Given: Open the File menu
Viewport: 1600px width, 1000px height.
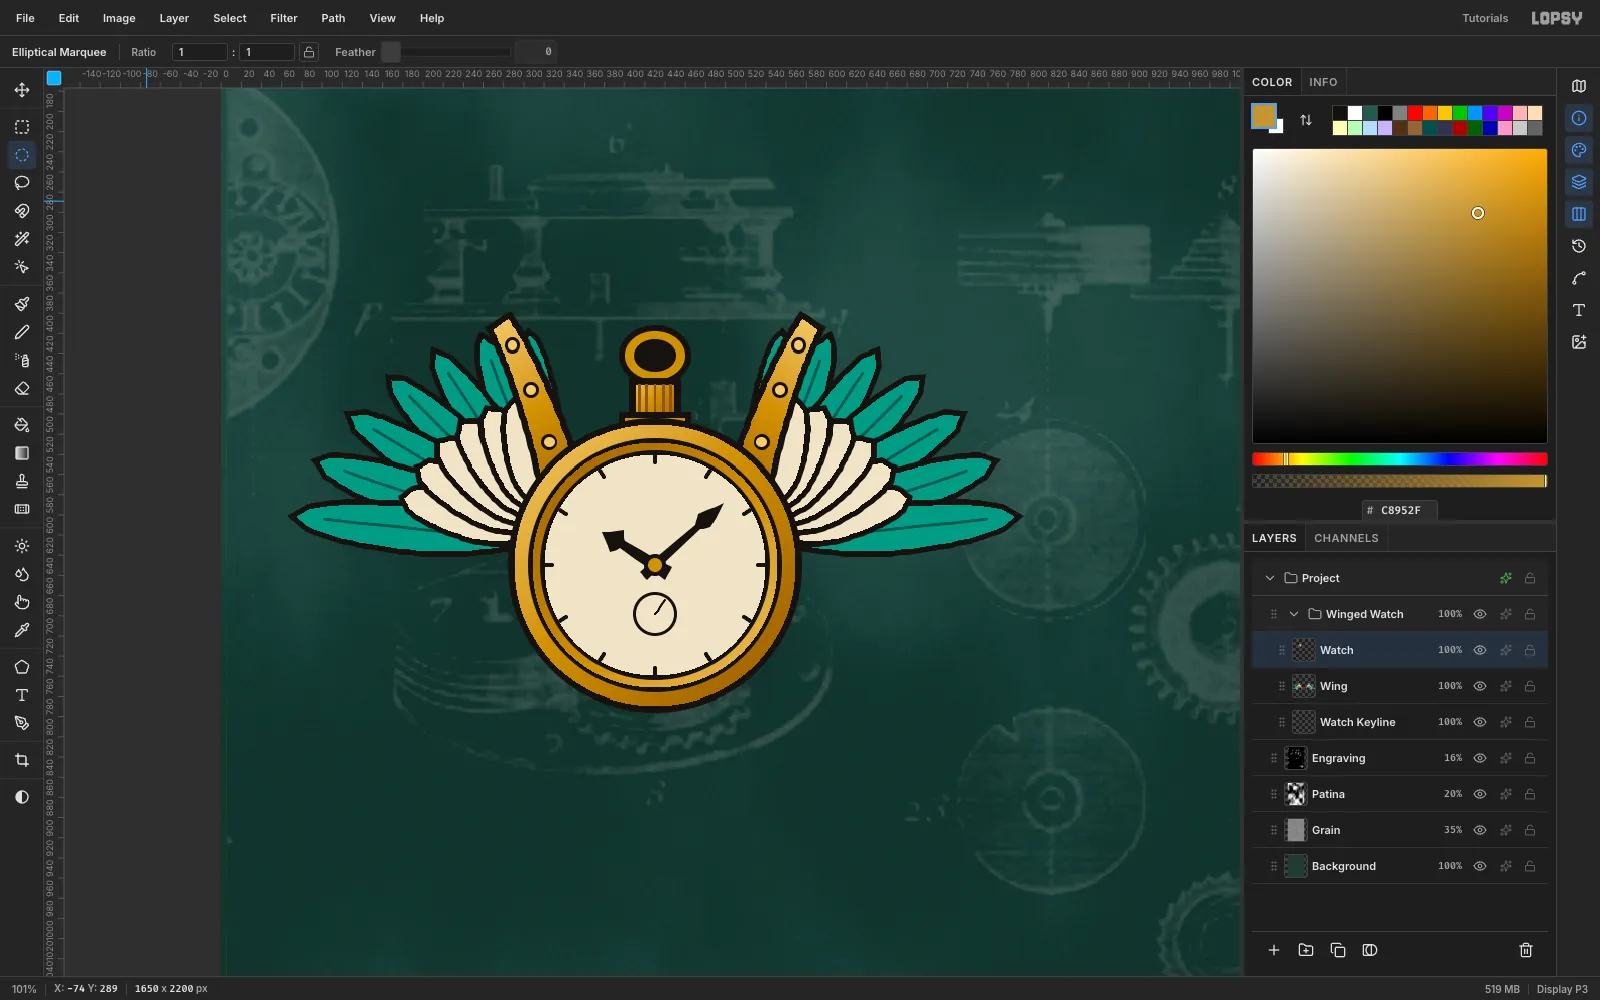Looking at the screenshot, I should tap(25, 18).
